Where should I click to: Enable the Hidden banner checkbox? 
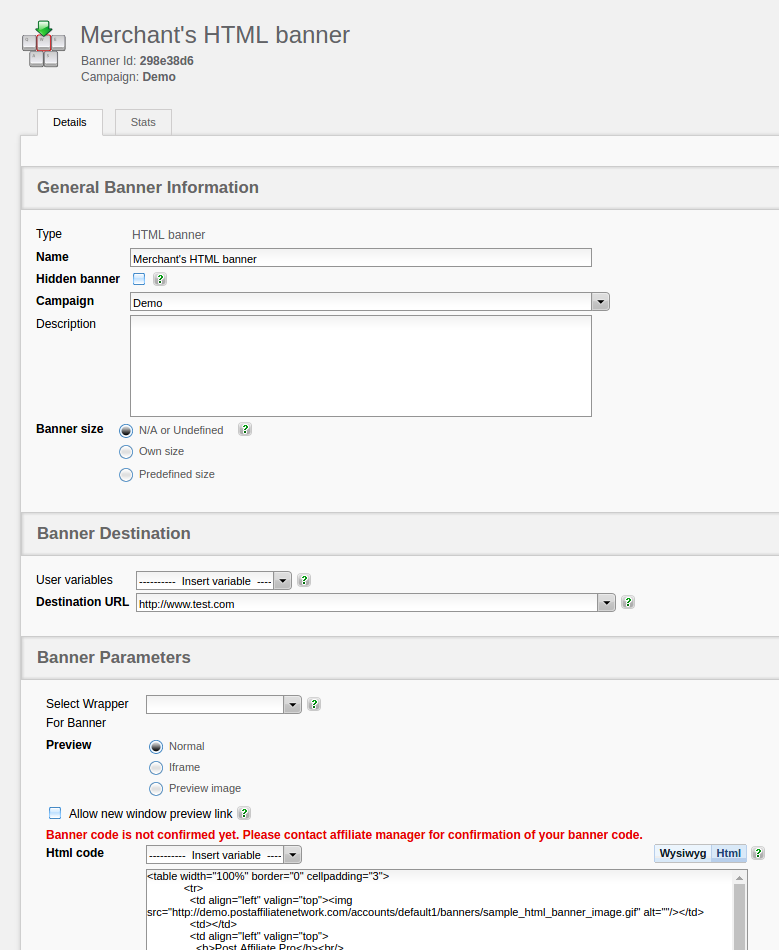(139, 279)
